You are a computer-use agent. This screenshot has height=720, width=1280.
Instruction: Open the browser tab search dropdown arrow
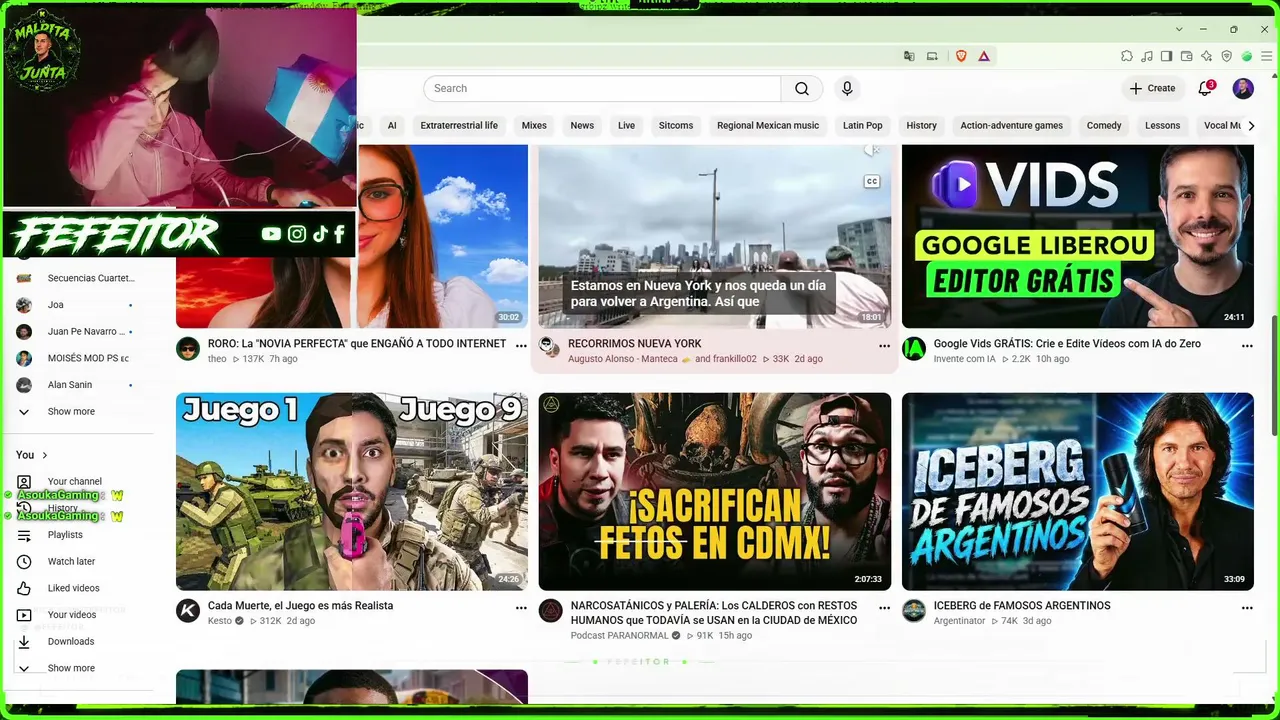click(1179, 29)
